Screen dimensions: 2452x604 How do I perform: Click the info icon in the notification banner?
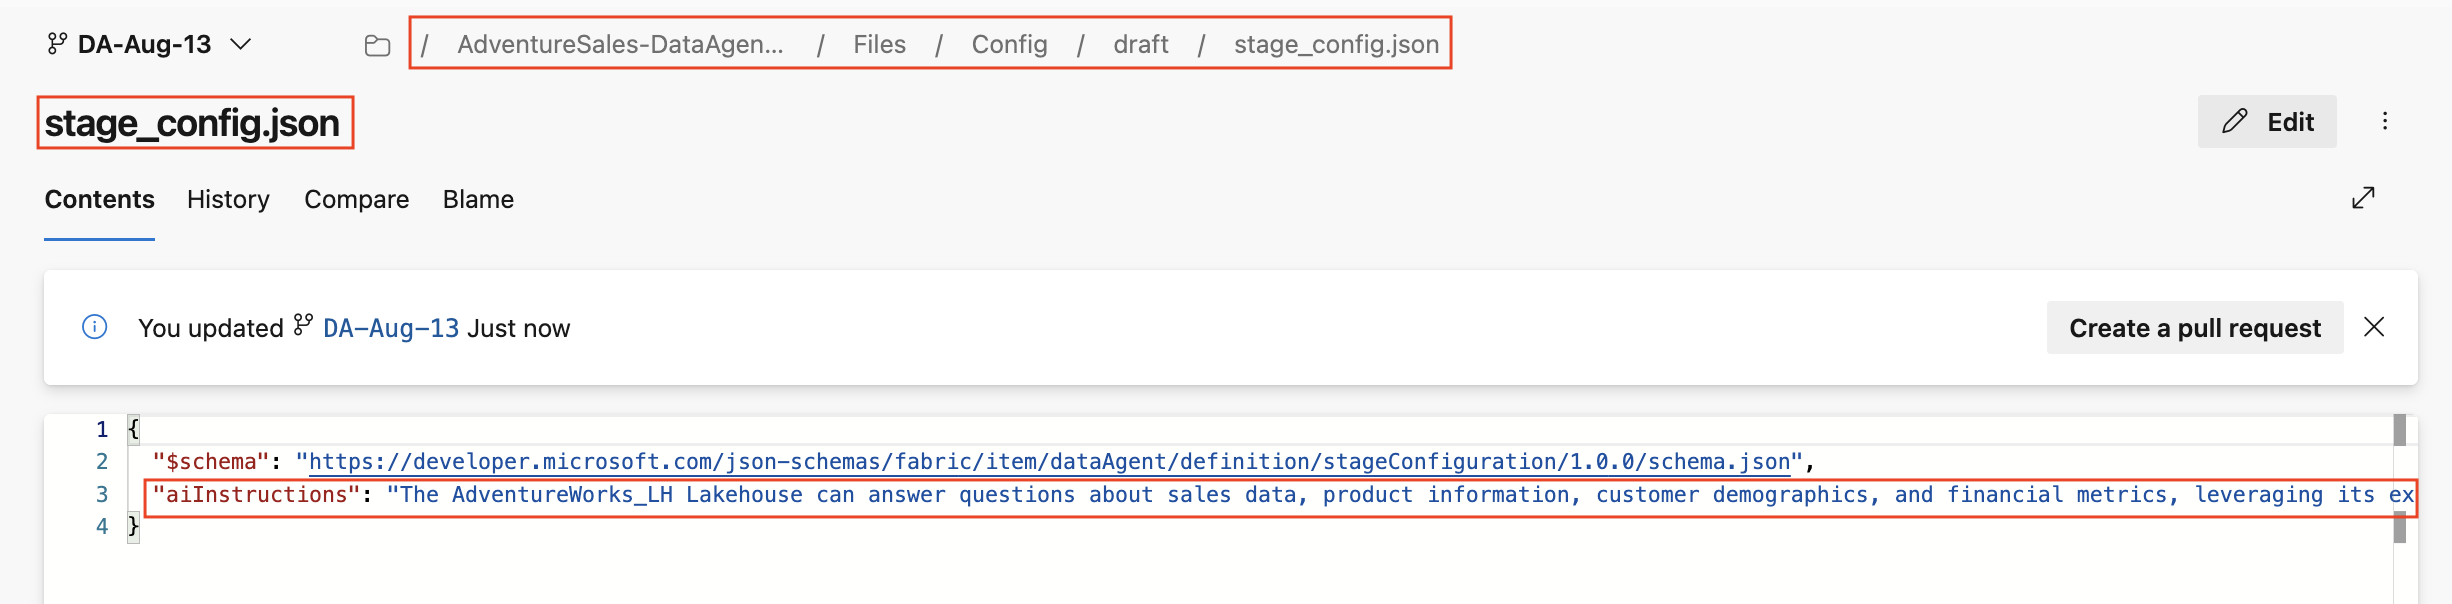point(94,327)
